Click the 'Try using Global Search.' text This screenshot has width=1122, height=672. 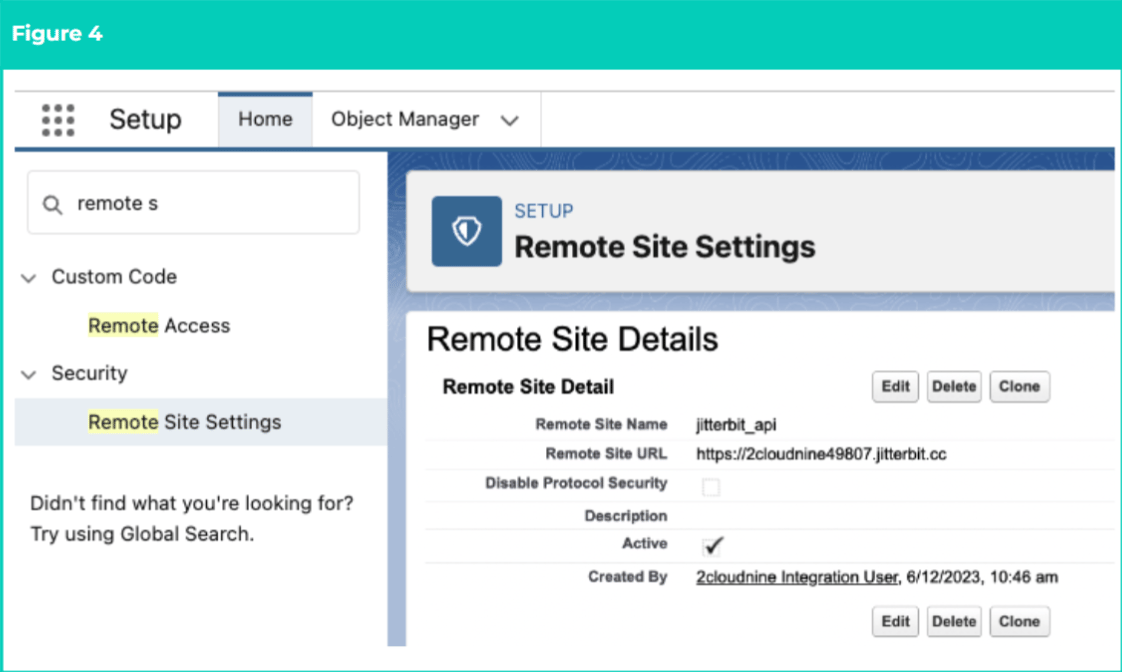142,534
